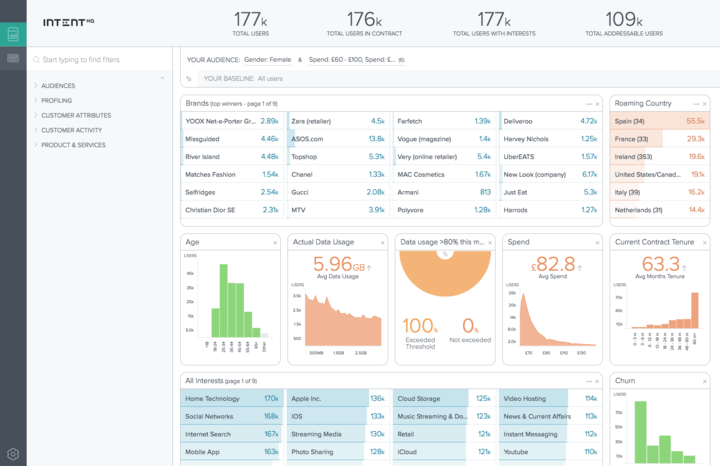Viewport: 720px width, 466px height.
Task: Close the All Interests panel
Action: pos(597,382)
